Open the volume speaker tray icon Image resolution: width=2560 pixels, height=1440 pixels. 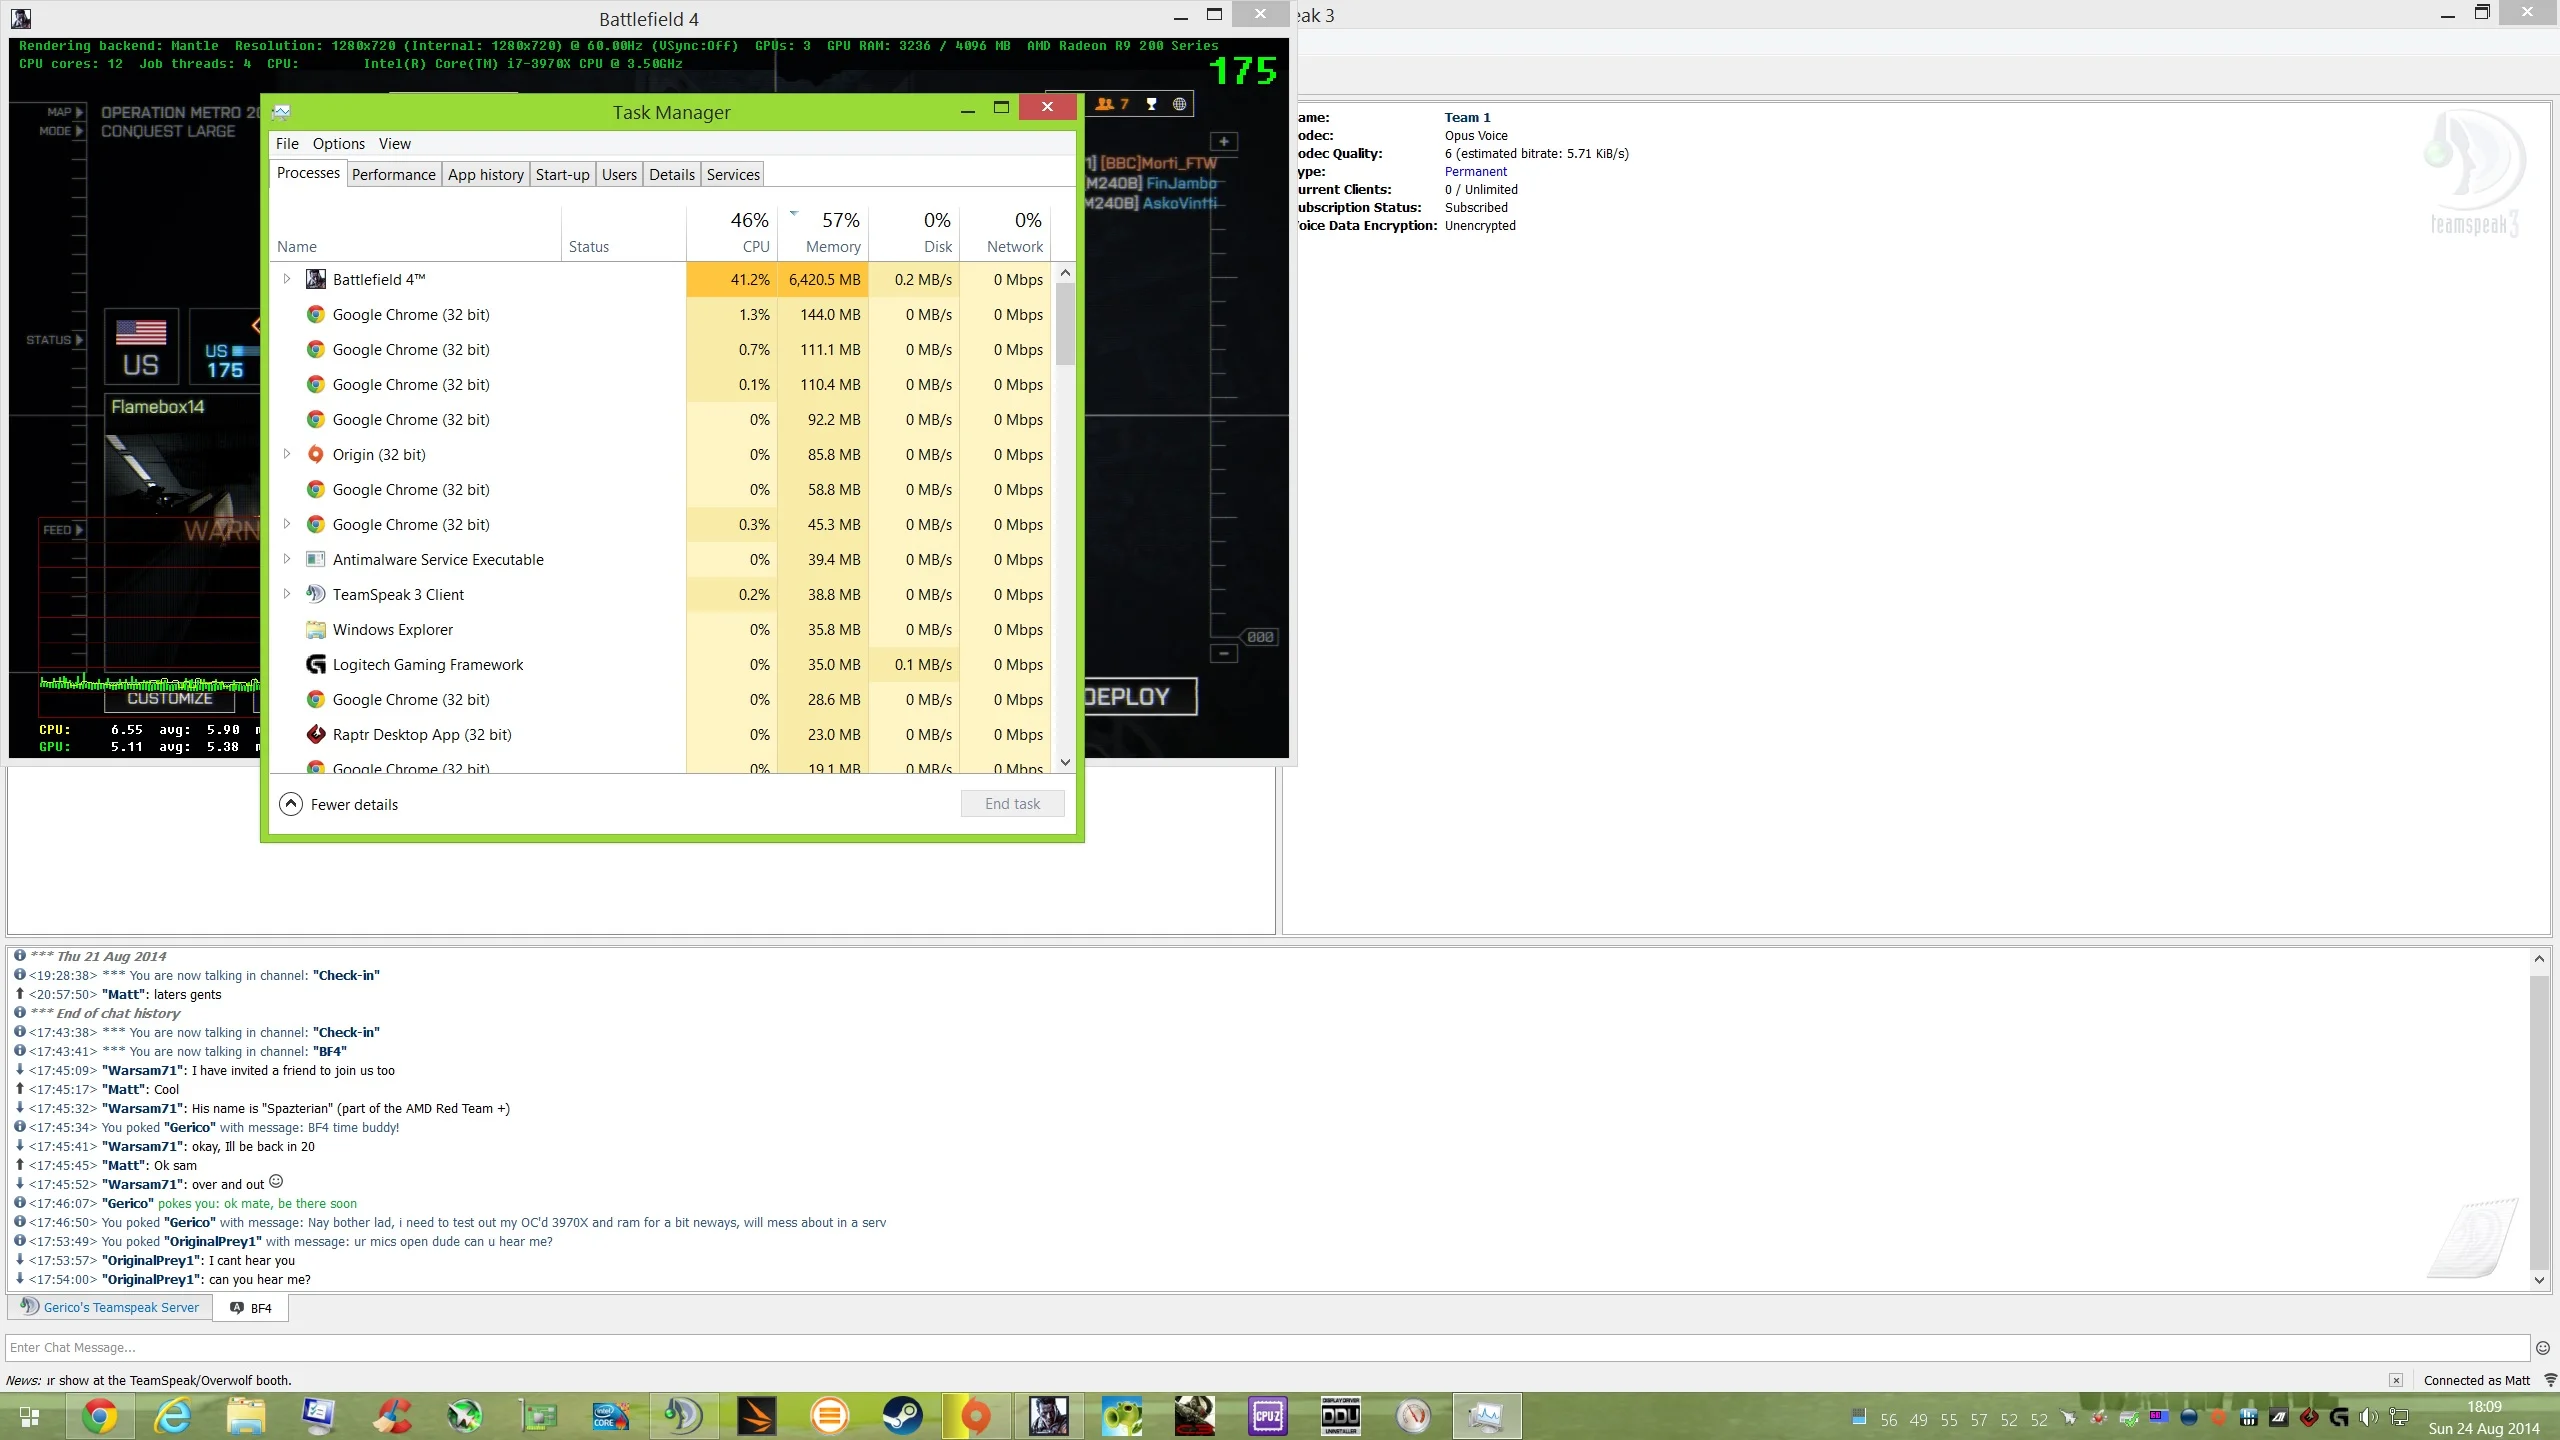(x=2368, y=1417)
